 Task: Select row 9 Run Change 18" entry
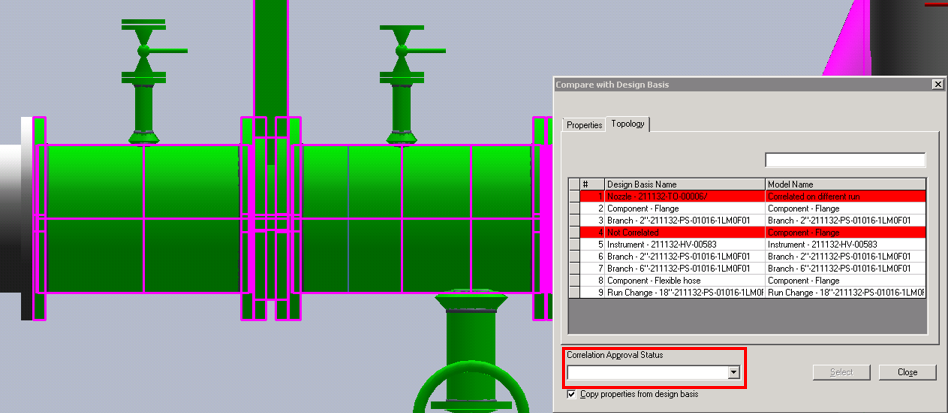(684, 293)
